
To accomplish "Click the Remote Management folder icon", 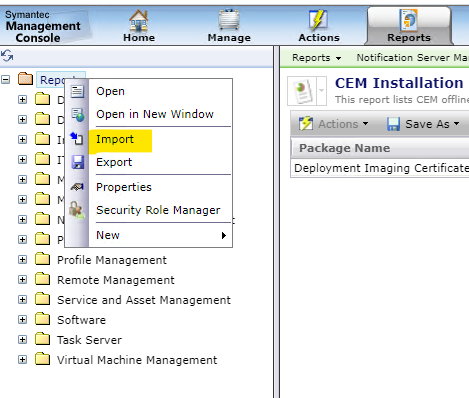I will pyautogui.click(x=42, y=279).
